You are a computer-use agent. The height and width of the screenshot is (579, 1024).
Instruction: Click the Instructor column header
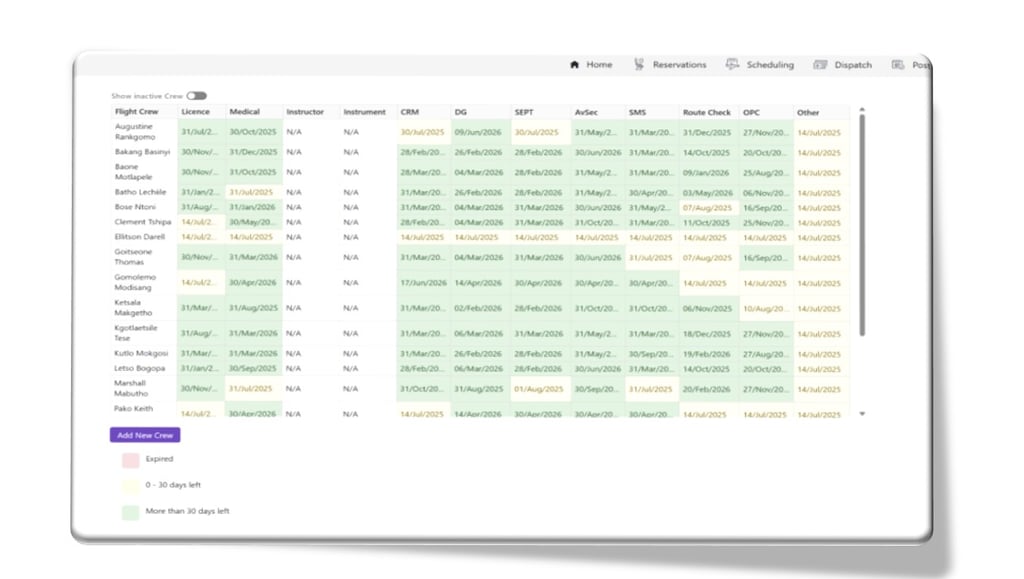[305, 112]
